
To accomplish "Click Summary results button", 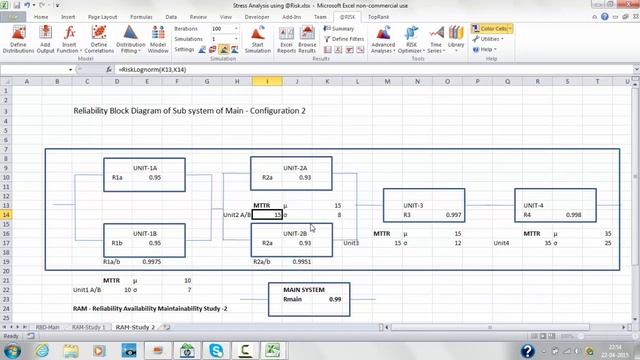I will coord(339,29).
